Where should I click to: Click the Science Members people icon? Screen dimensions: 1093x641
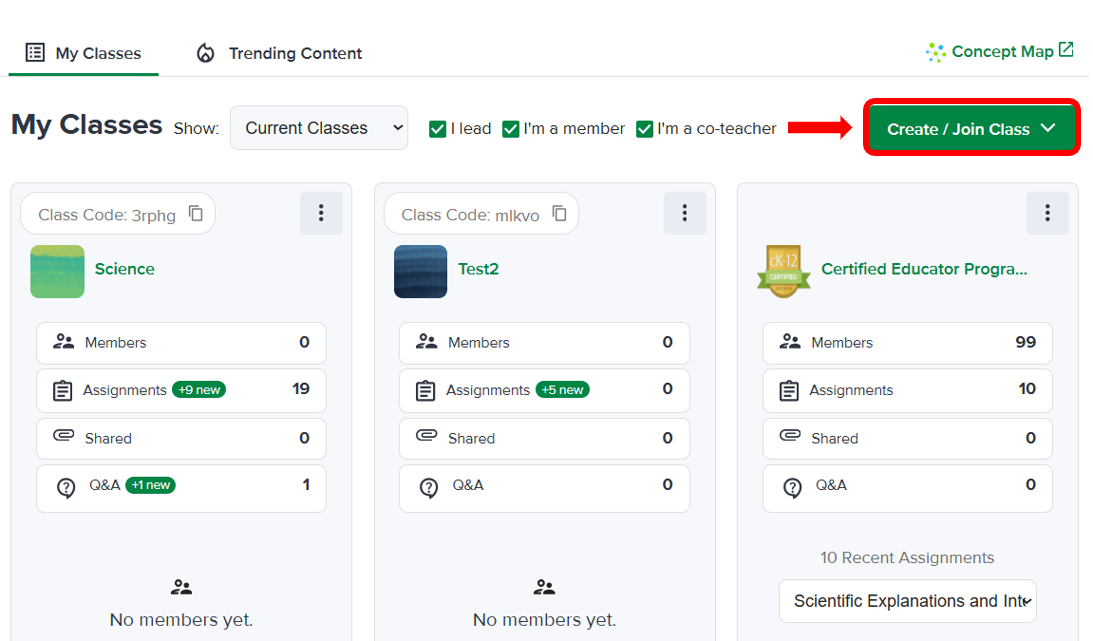click(63, 341)
